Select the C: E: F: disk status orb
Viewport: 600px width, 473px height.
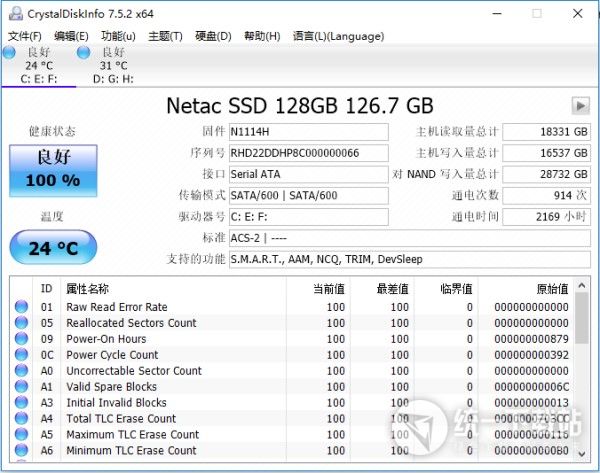10,52
